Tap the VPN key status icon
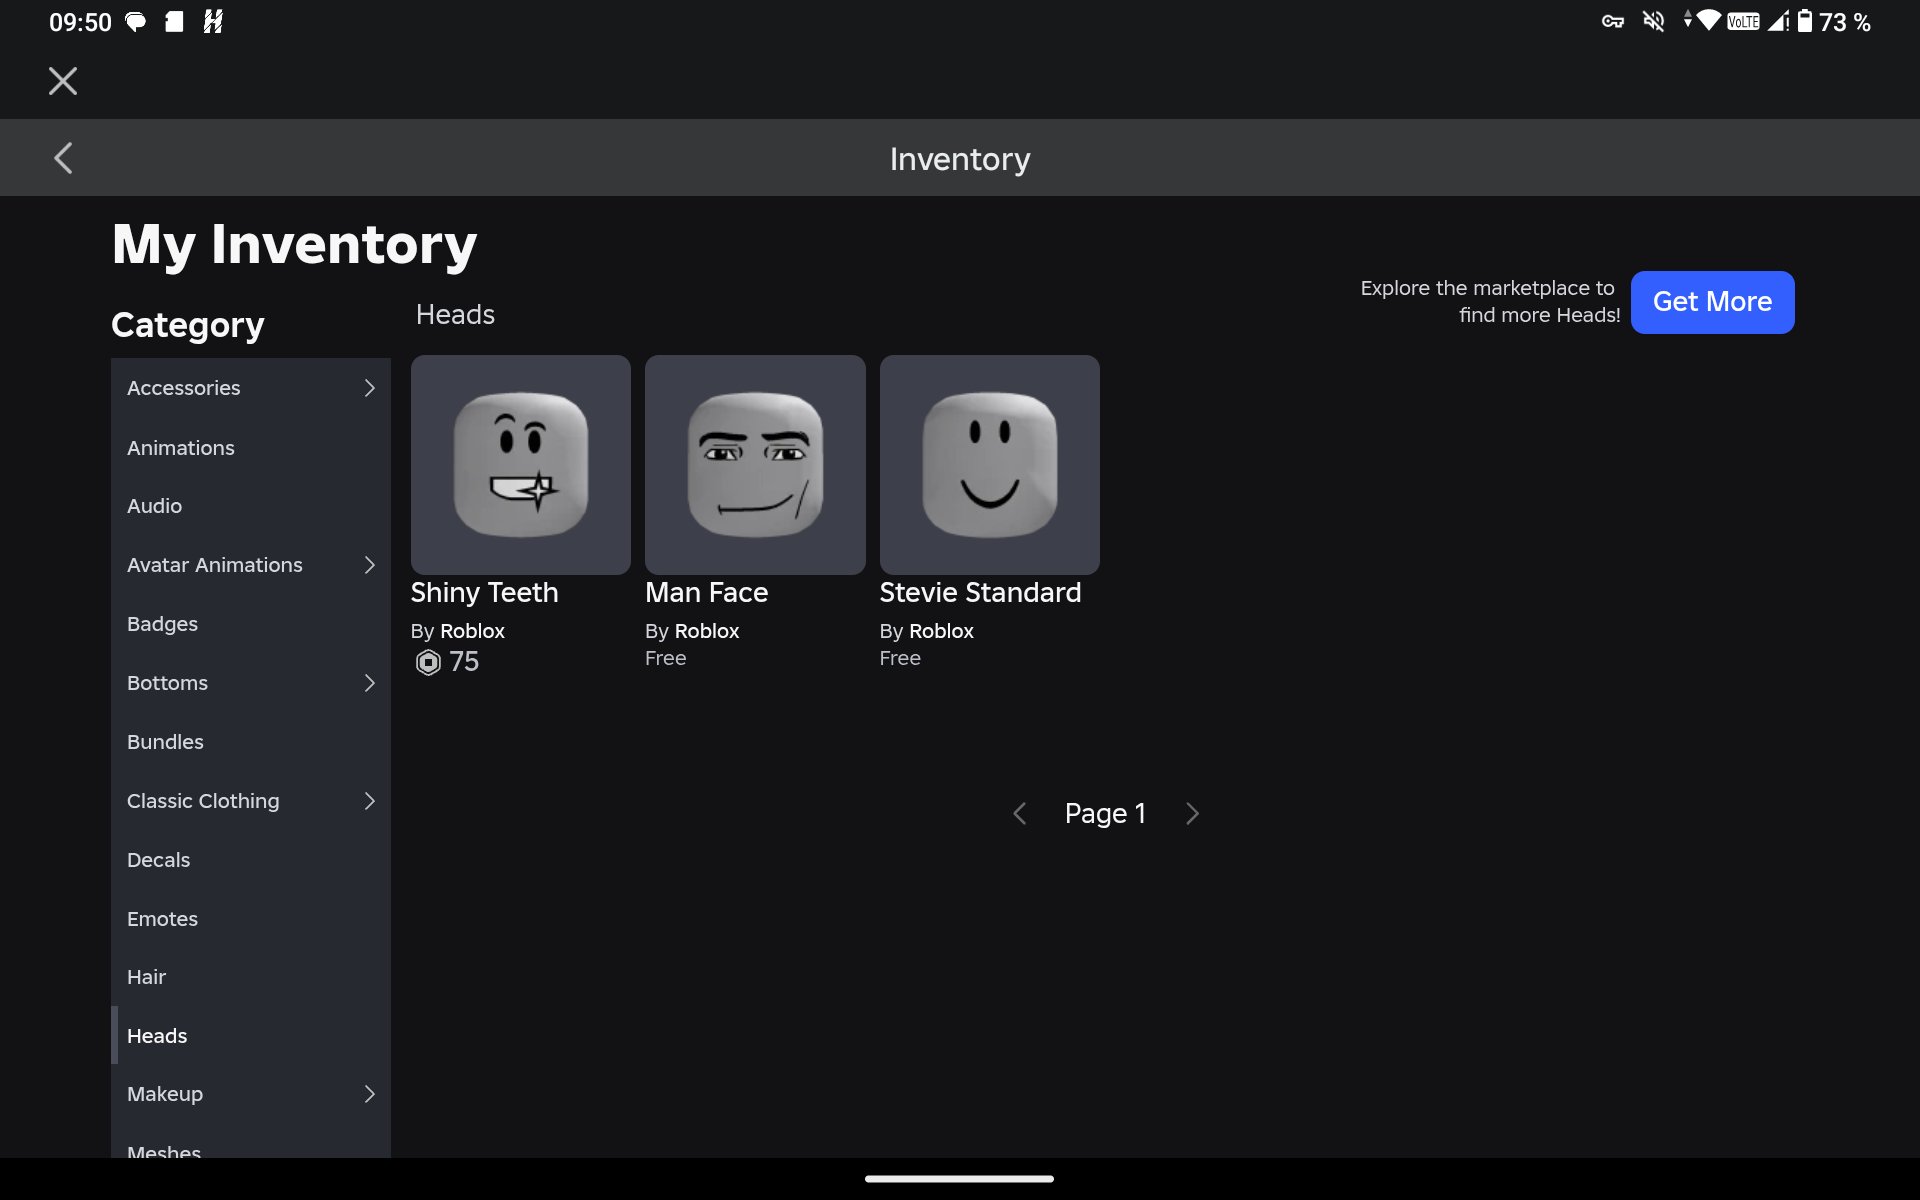 [1612, 21]
